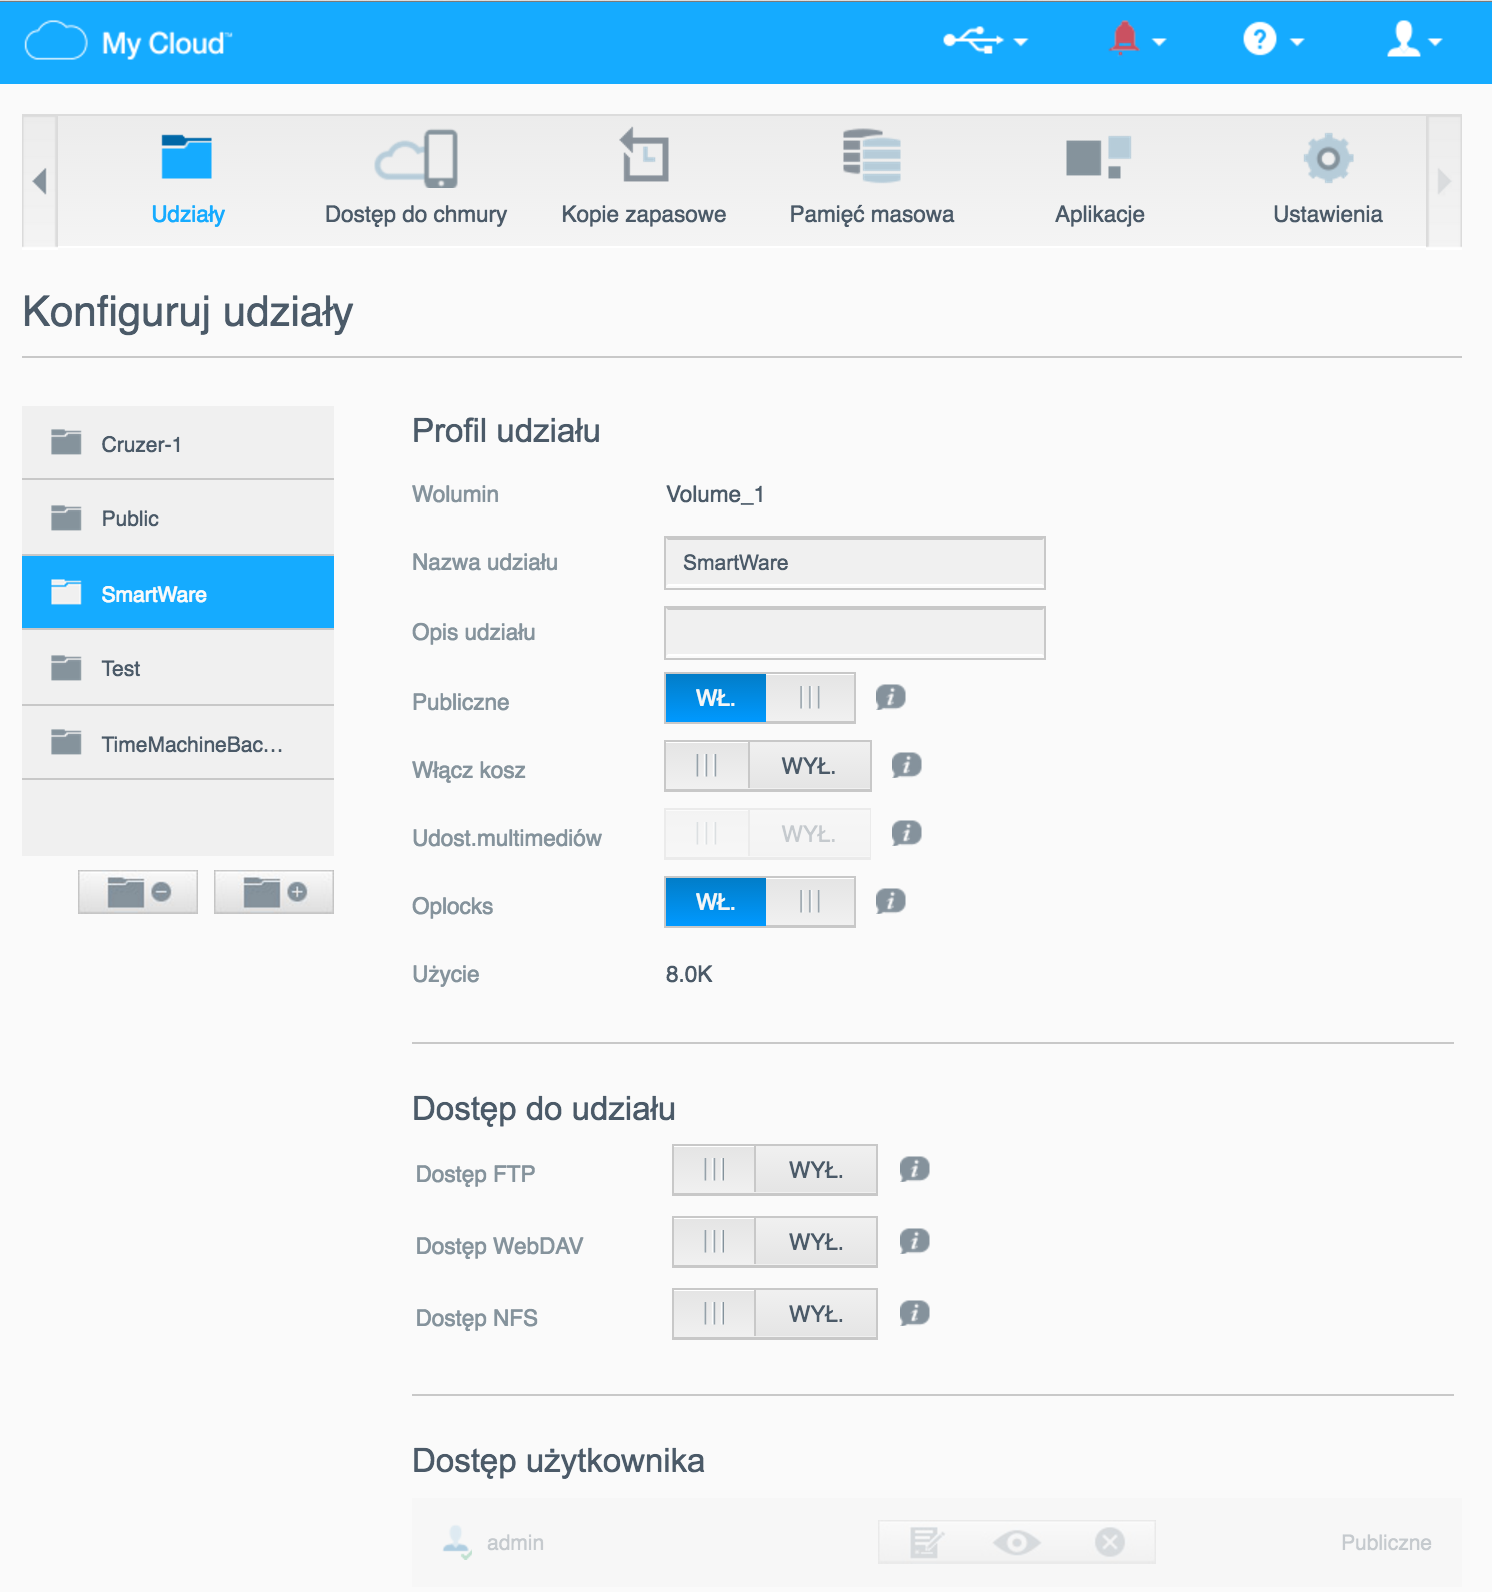This screenshot has width=1492, height=1592.
Task: Select the SmartWare share
Action: point(178,593)
